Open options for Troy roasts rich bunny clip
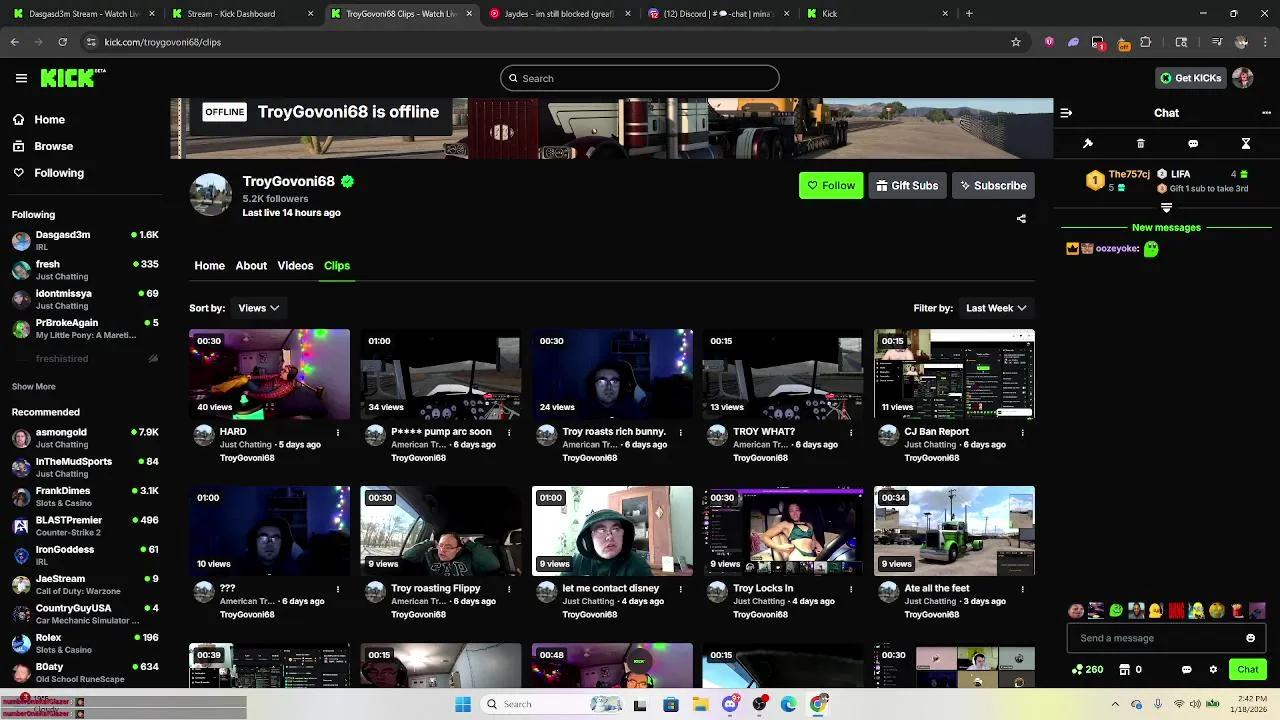The width and height of the screenshot is (1280, 720). pyautogui.click(x=680, y=432)
